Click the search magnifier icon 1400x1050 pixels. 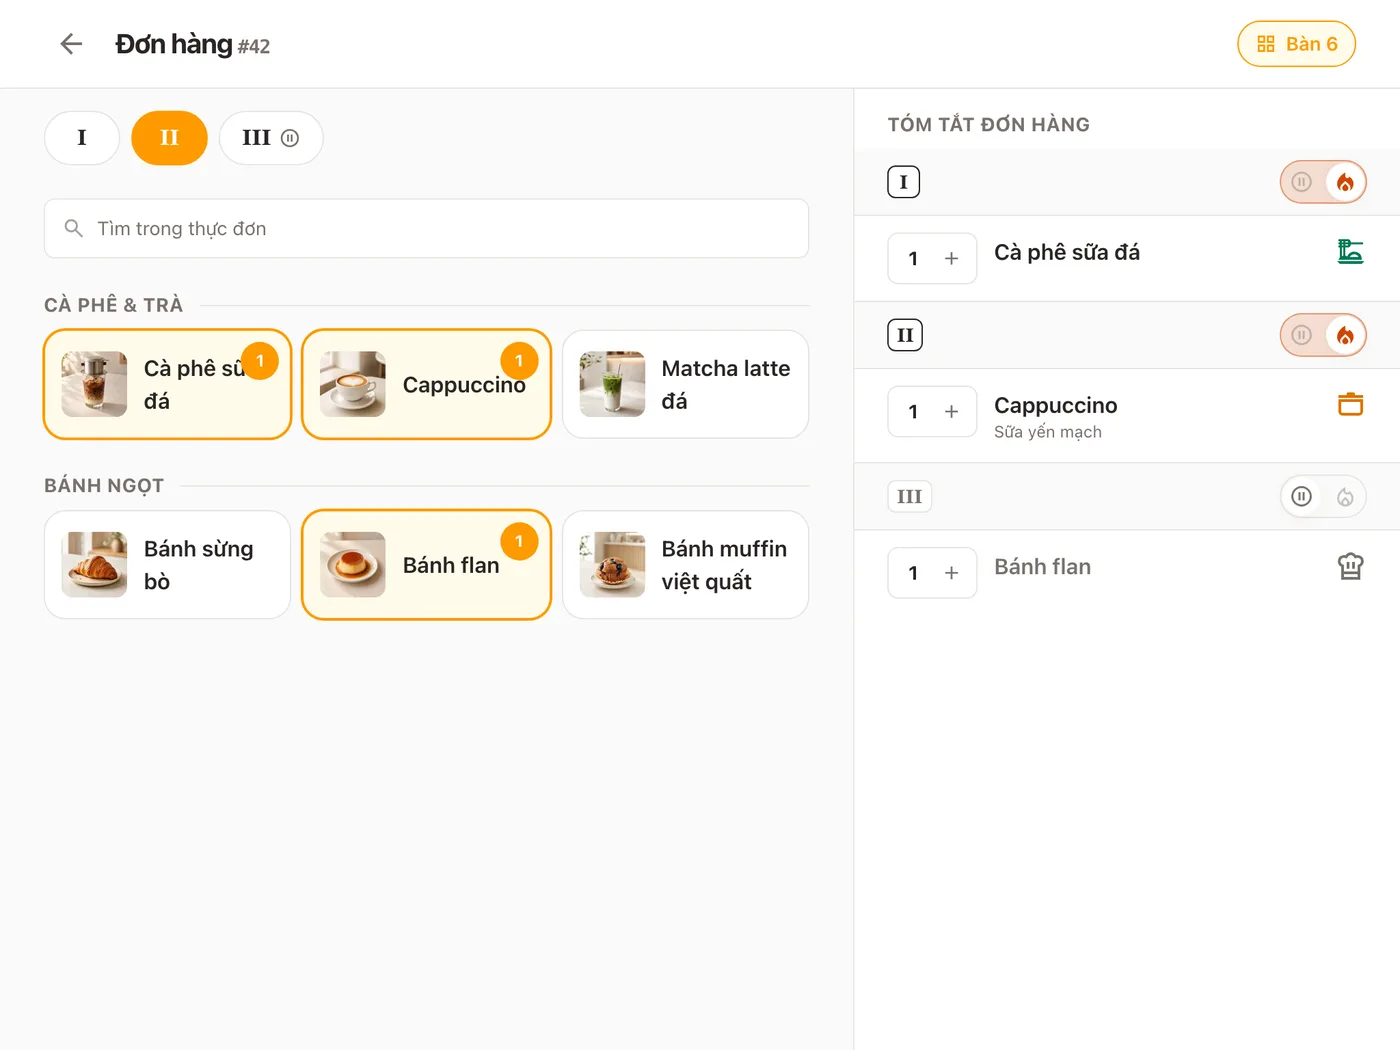click(73, 229)
